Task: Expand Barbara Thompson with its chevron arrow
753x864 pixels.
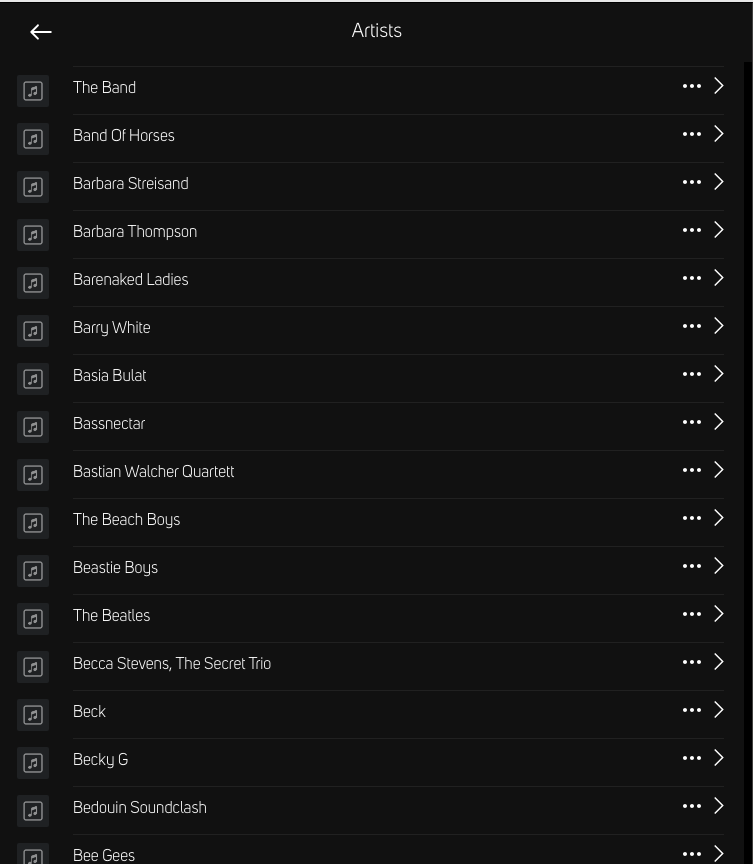Action: point(719,230)
